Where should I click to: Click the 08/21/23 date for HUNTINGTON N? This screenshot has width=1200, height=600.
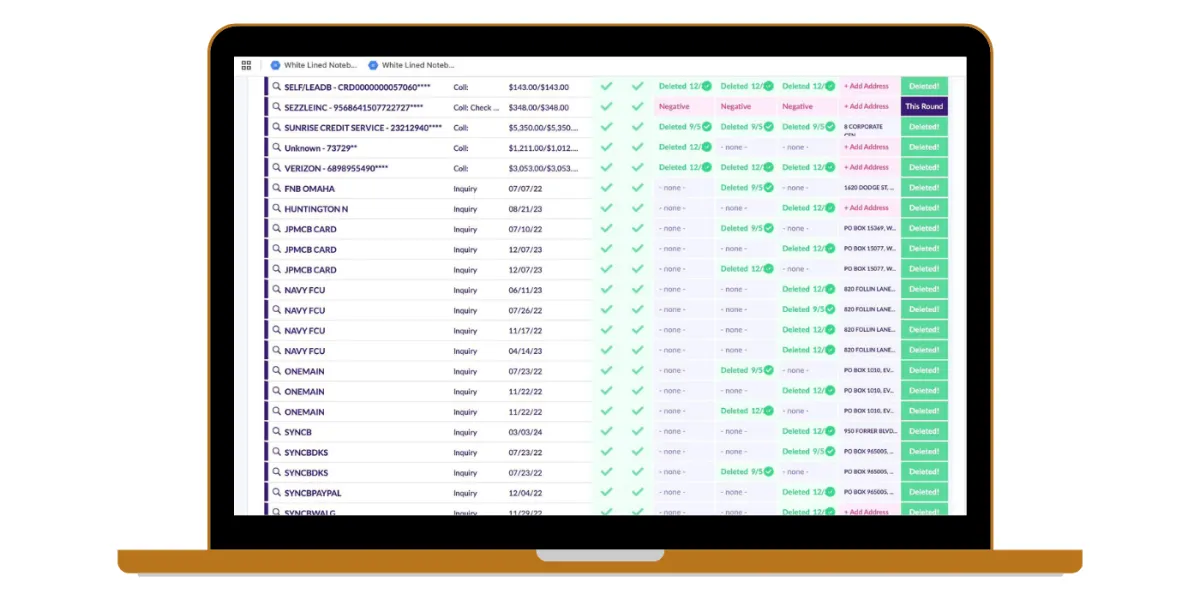(523, 209)
